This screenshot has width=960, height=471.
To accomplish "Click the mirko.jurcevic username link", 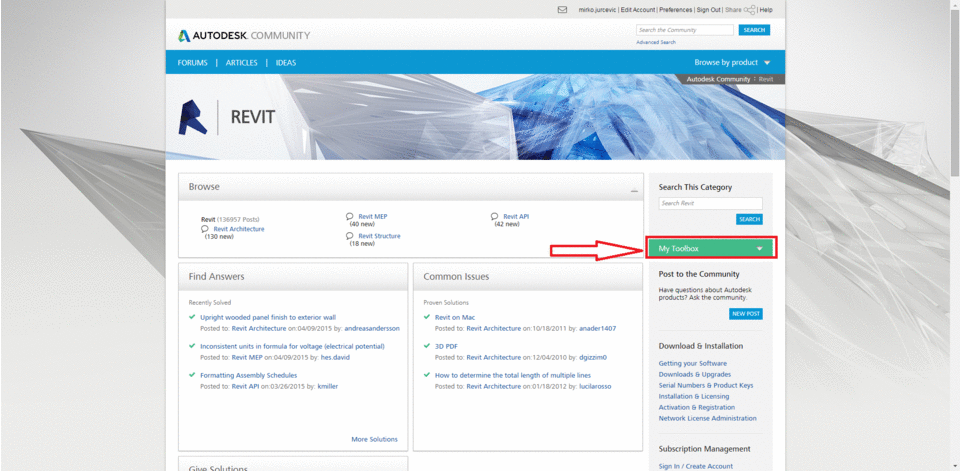I will point(597,10).
